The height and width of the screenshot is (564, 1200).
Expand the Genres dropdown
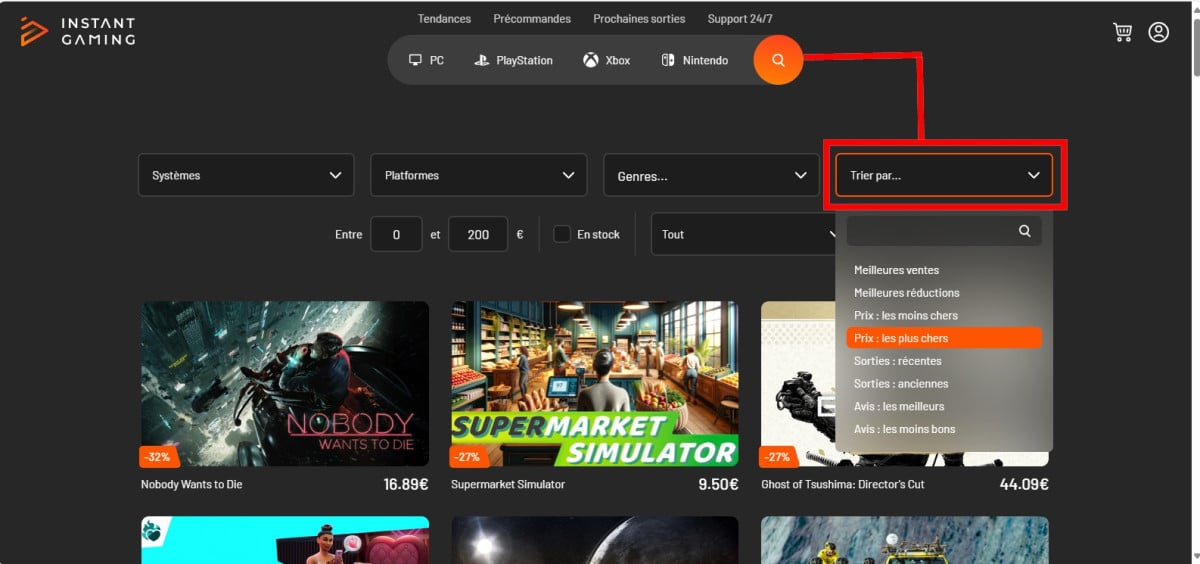point(711,175)
